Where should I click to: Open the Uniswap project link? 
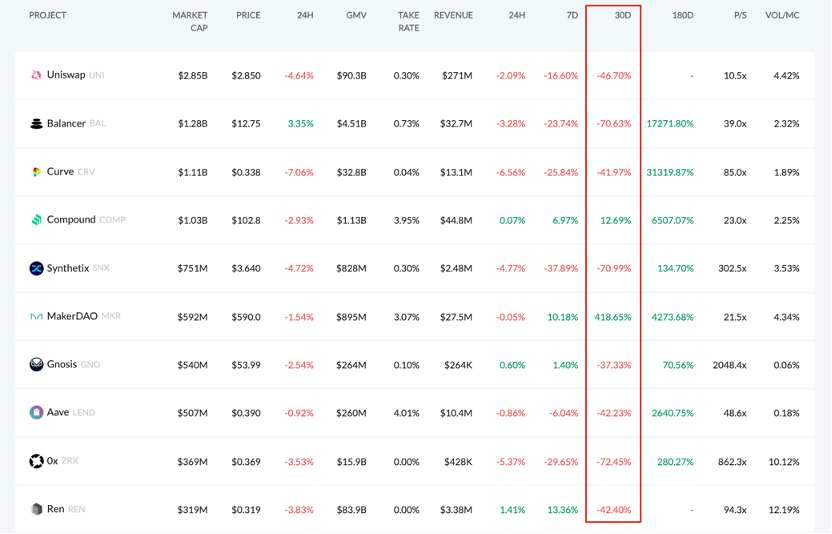click(67, 75)
